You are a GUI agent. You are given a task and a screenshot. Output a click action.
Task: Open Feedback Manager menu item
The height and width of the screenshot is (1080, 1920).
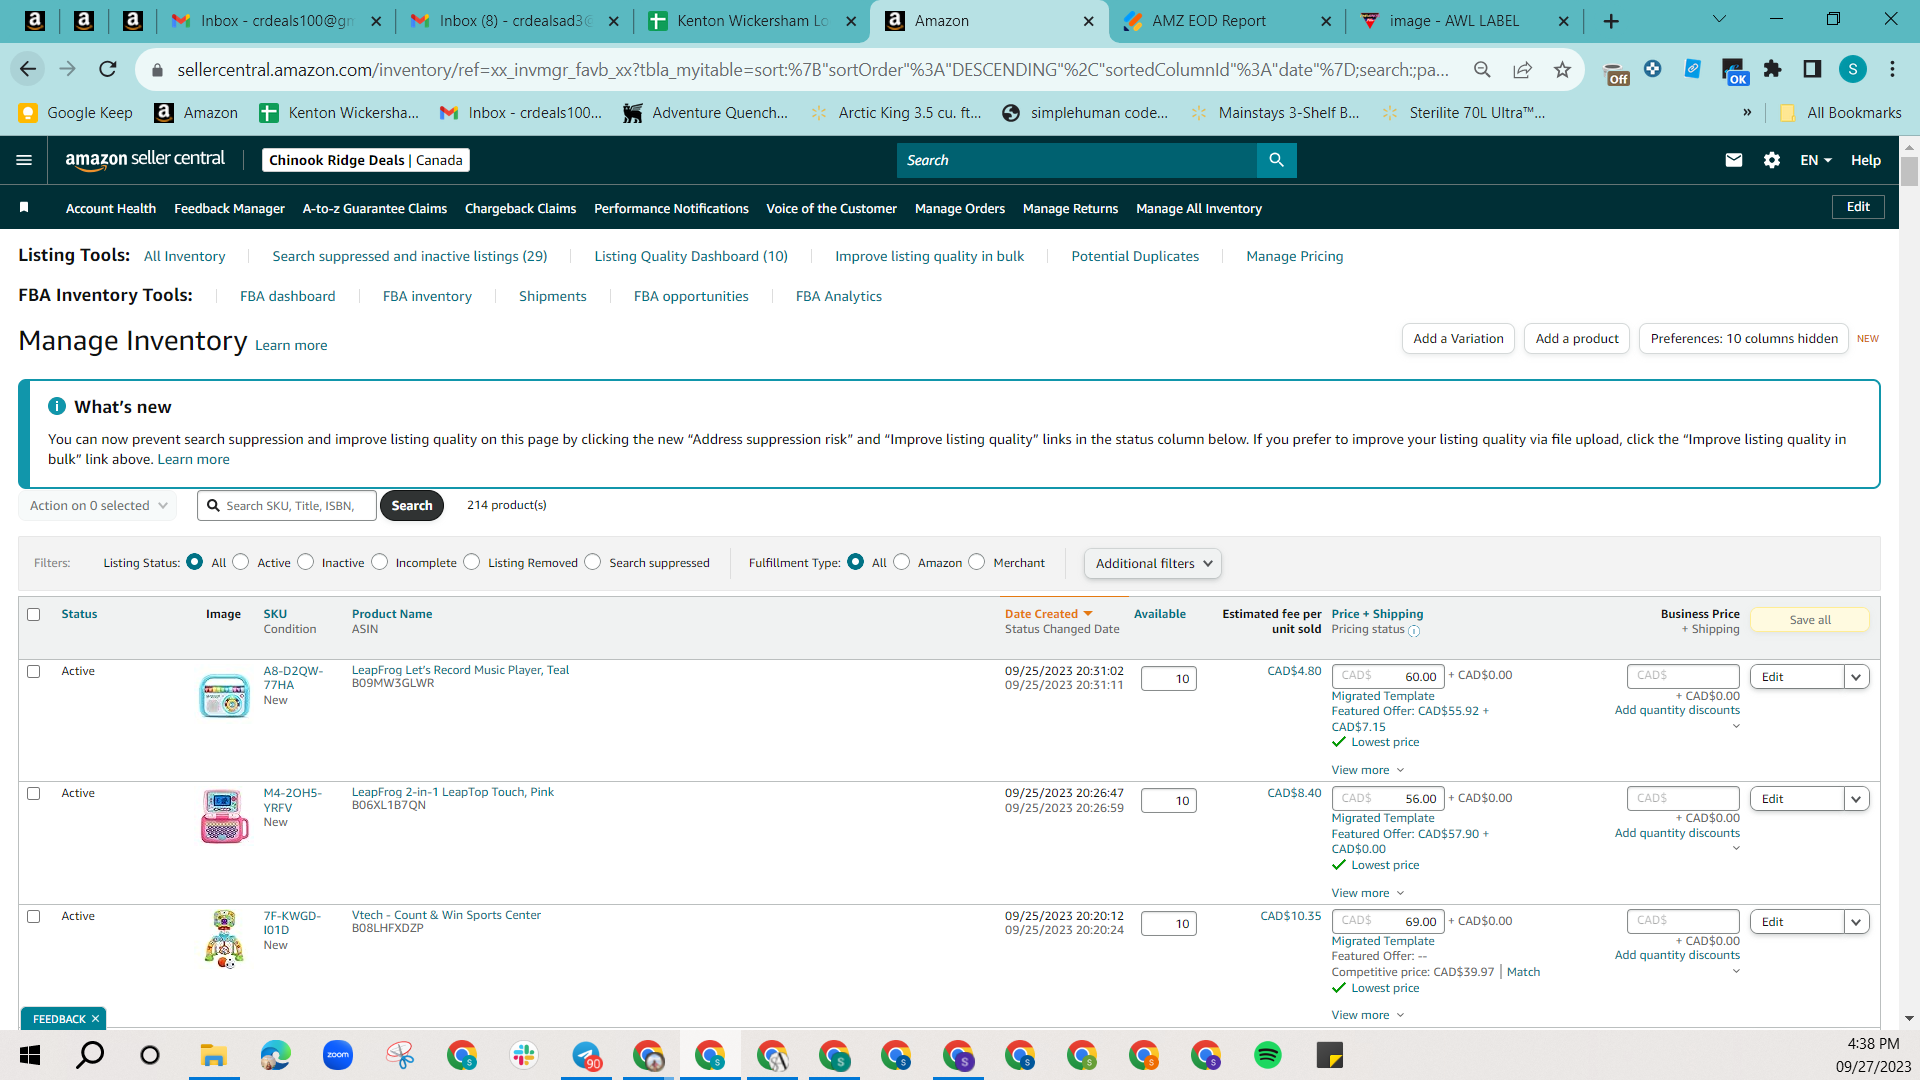(x=230, y=208)
